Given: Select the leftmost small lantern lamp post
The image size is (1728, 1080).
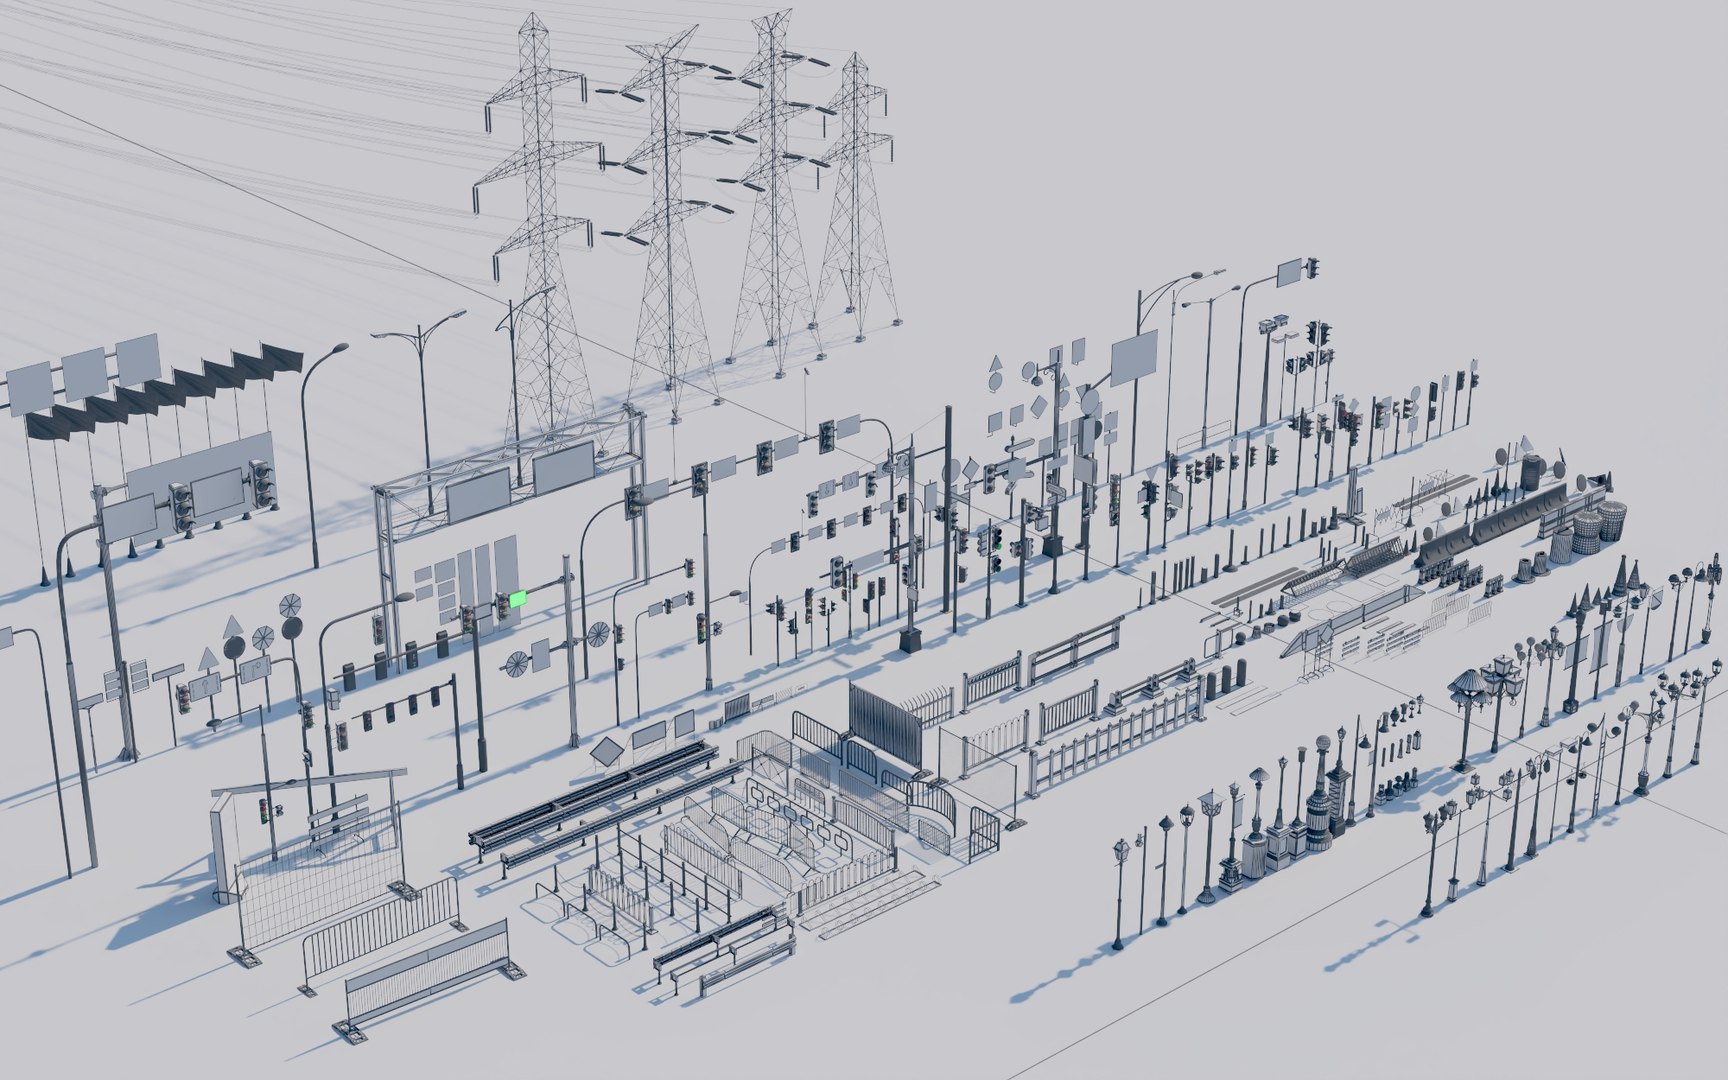Looking at the screenshot, I should [1120, 895].
